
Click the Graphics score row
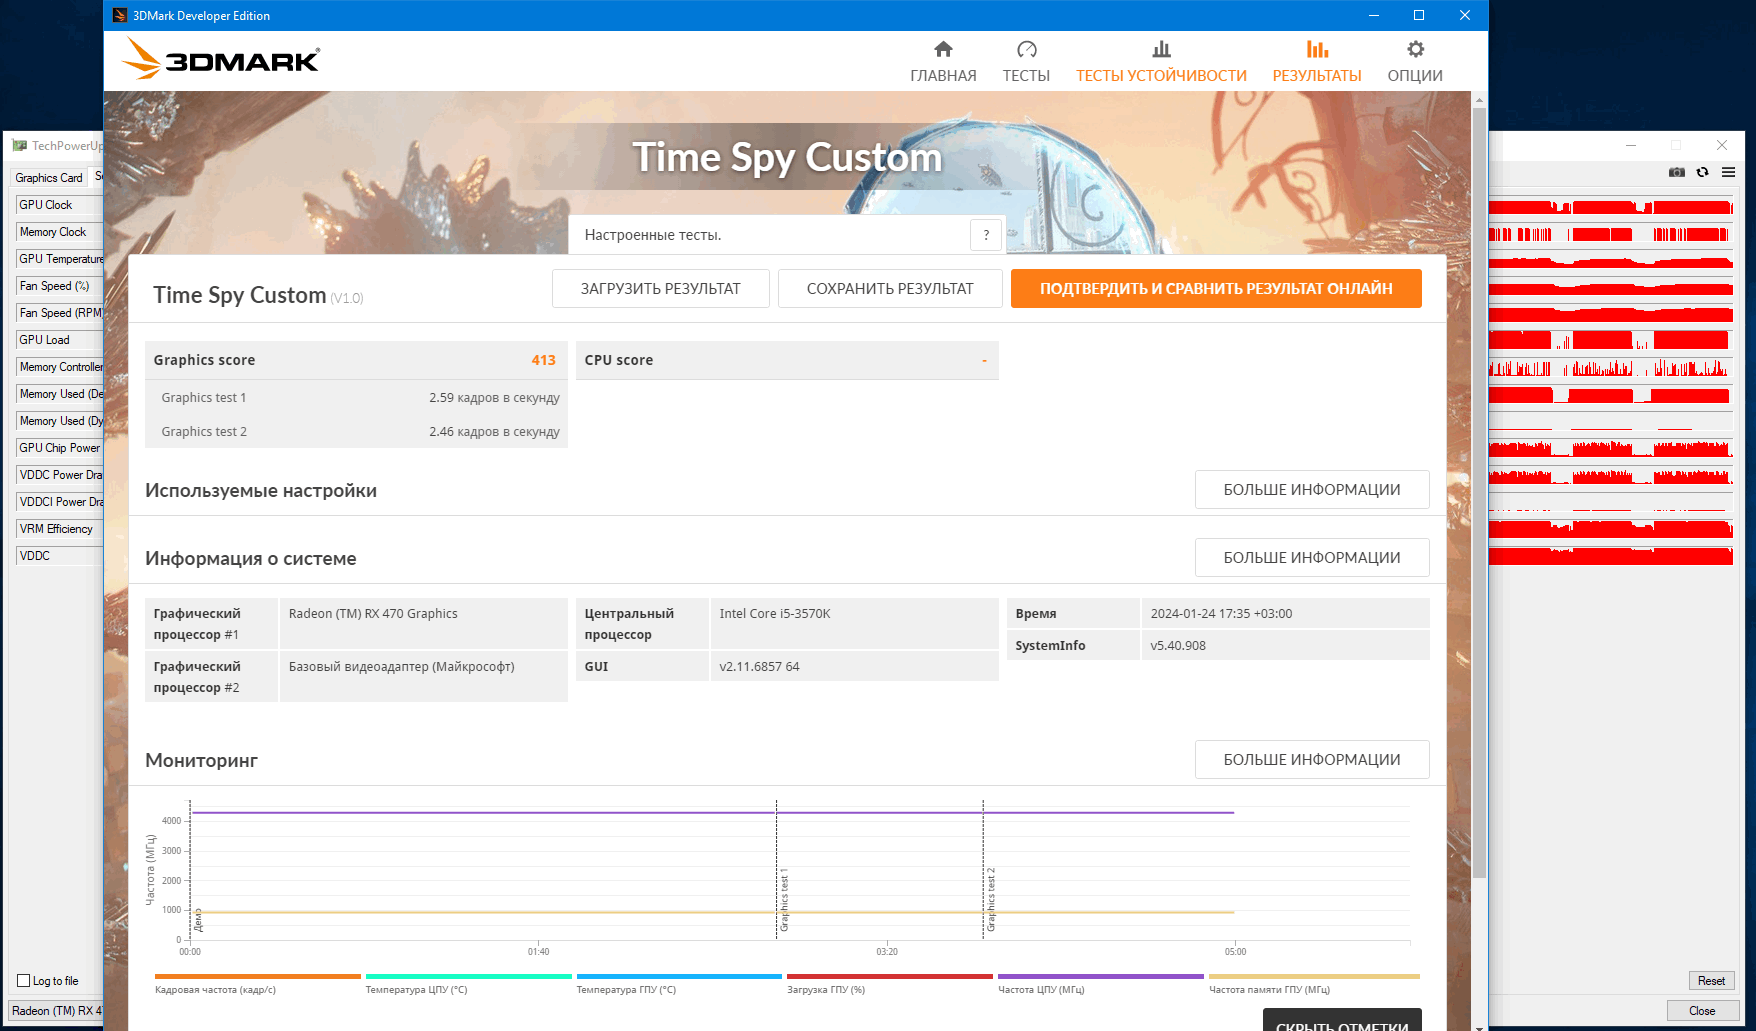[x=356, y=360]
